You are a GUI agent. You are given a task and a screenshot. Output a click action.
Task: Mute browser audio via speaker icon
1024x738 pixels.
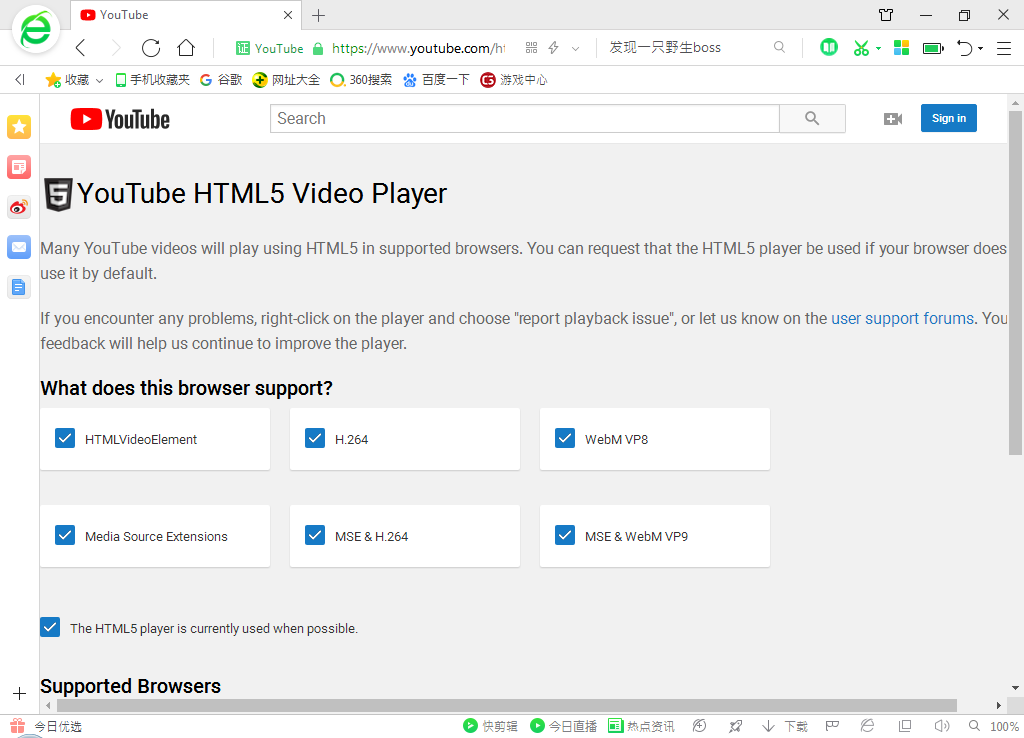click(x=942, y=725)
